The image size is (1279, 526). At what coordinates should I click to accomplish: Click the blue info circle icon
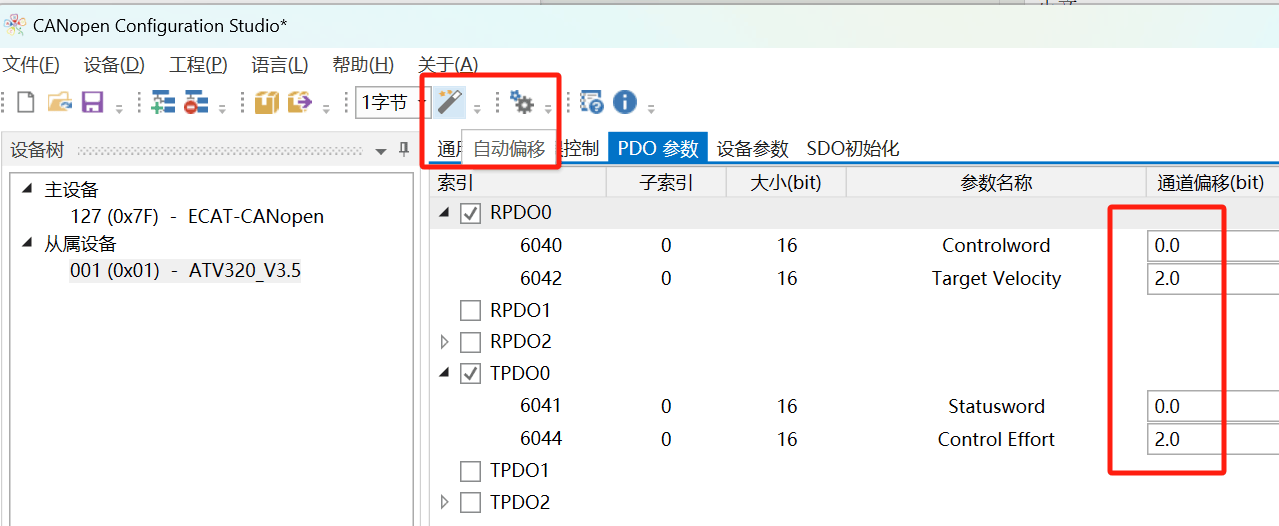pyautogui.click(x=625, y=102)
